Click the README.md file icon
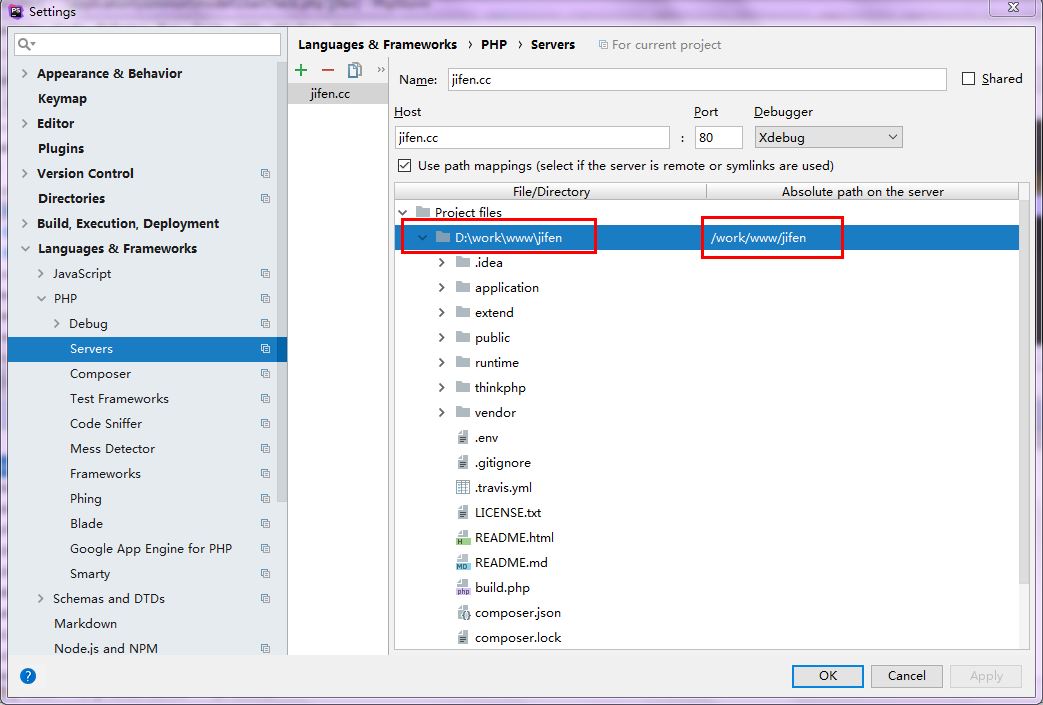The image size is (1043, 705). (x=463, y=563)
